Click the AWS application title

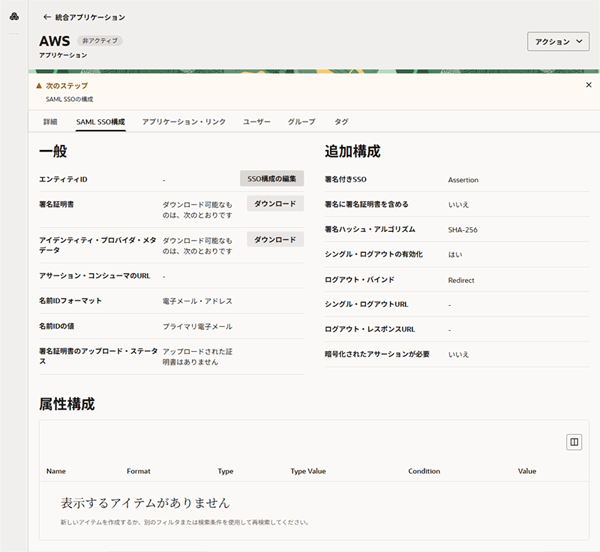tap(55, 41)
